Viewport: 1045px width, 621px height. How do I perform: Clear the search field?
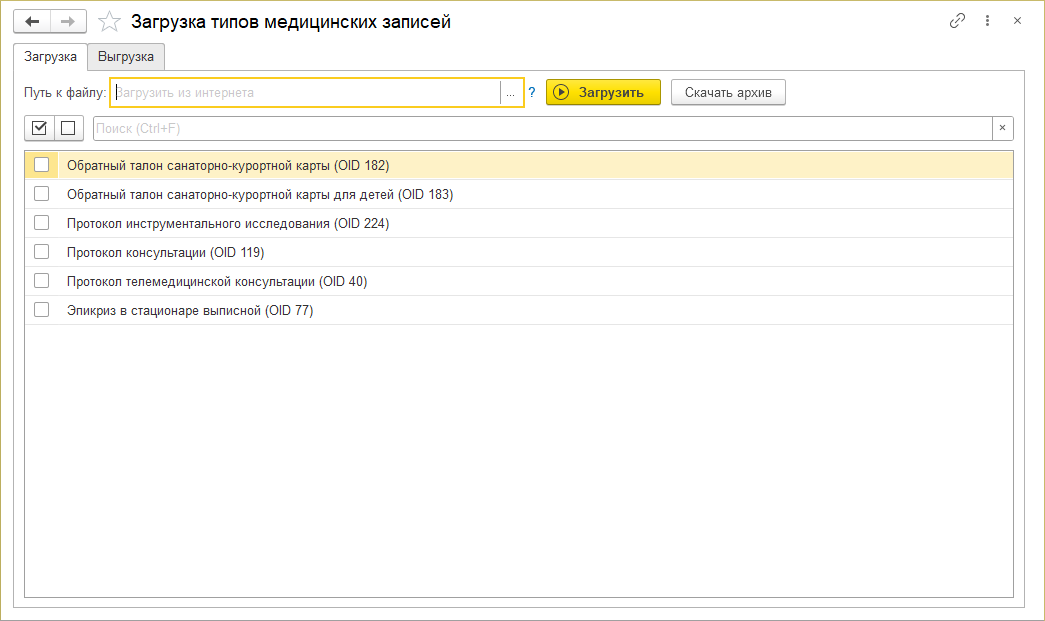pyautogui.click(x=1002, y=128)
